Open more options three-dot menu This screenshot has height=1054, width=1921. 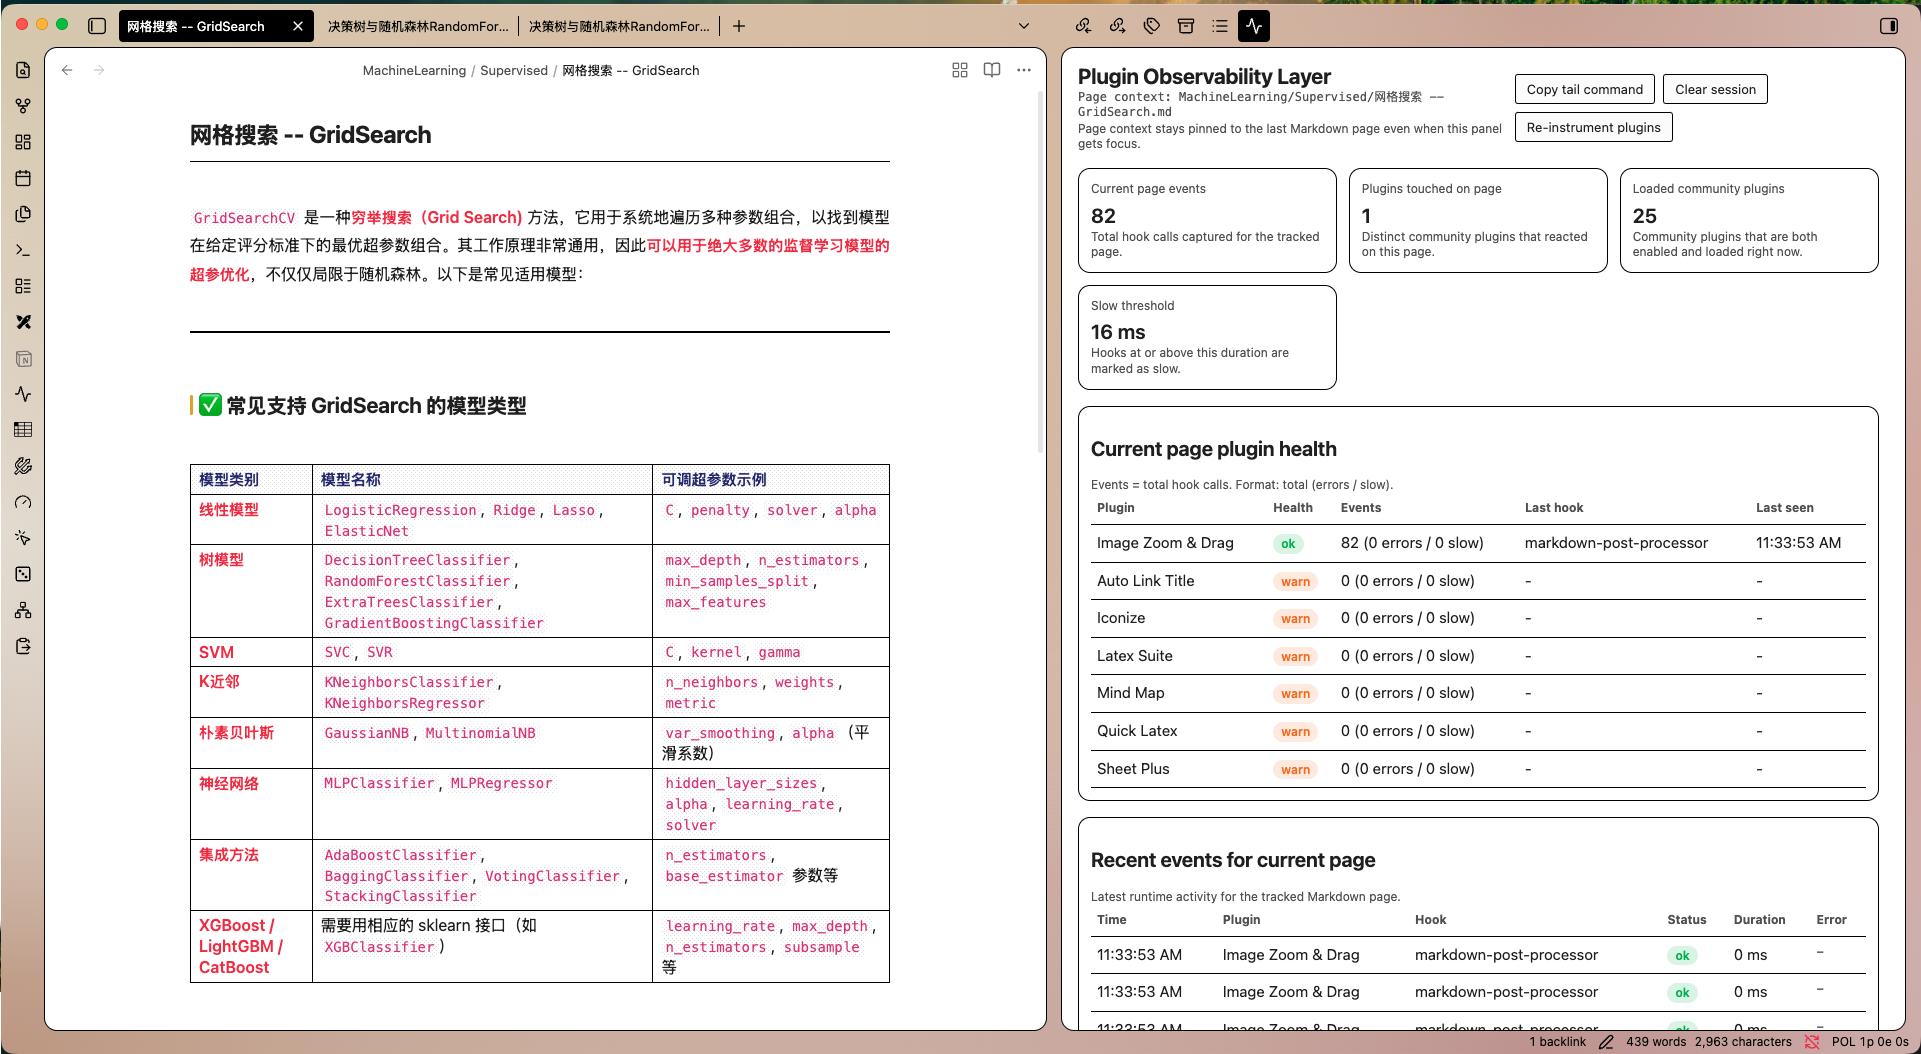coord(1024,70)
